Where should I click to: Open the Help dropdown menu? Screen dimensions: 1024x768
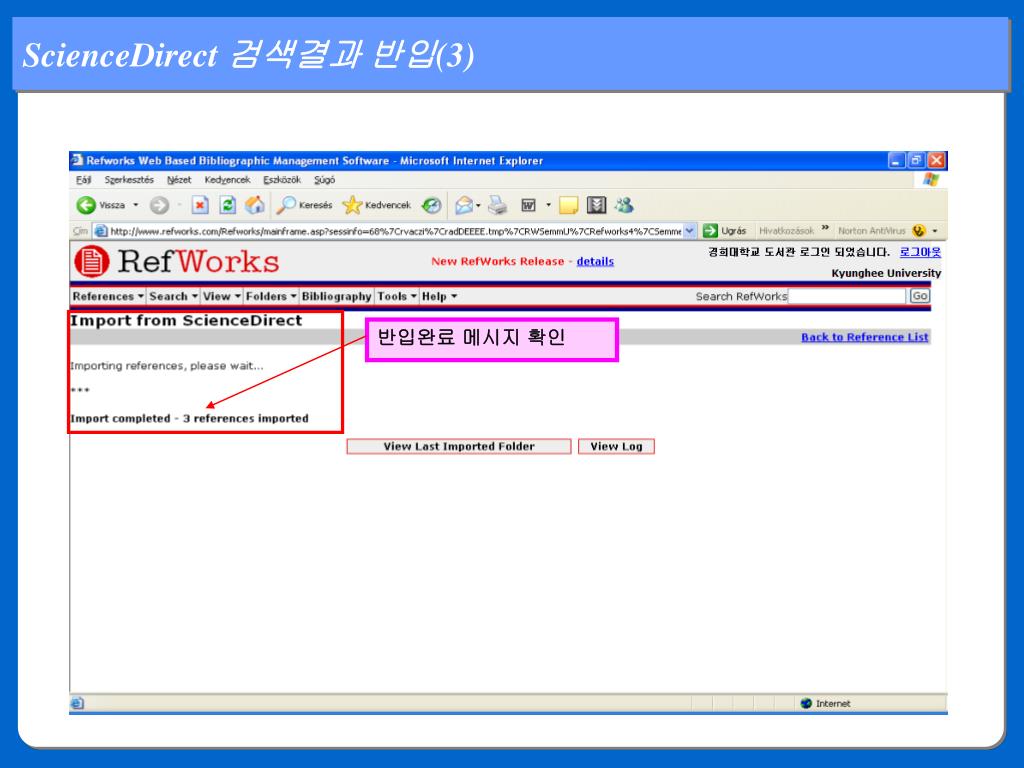pos(439,296)
